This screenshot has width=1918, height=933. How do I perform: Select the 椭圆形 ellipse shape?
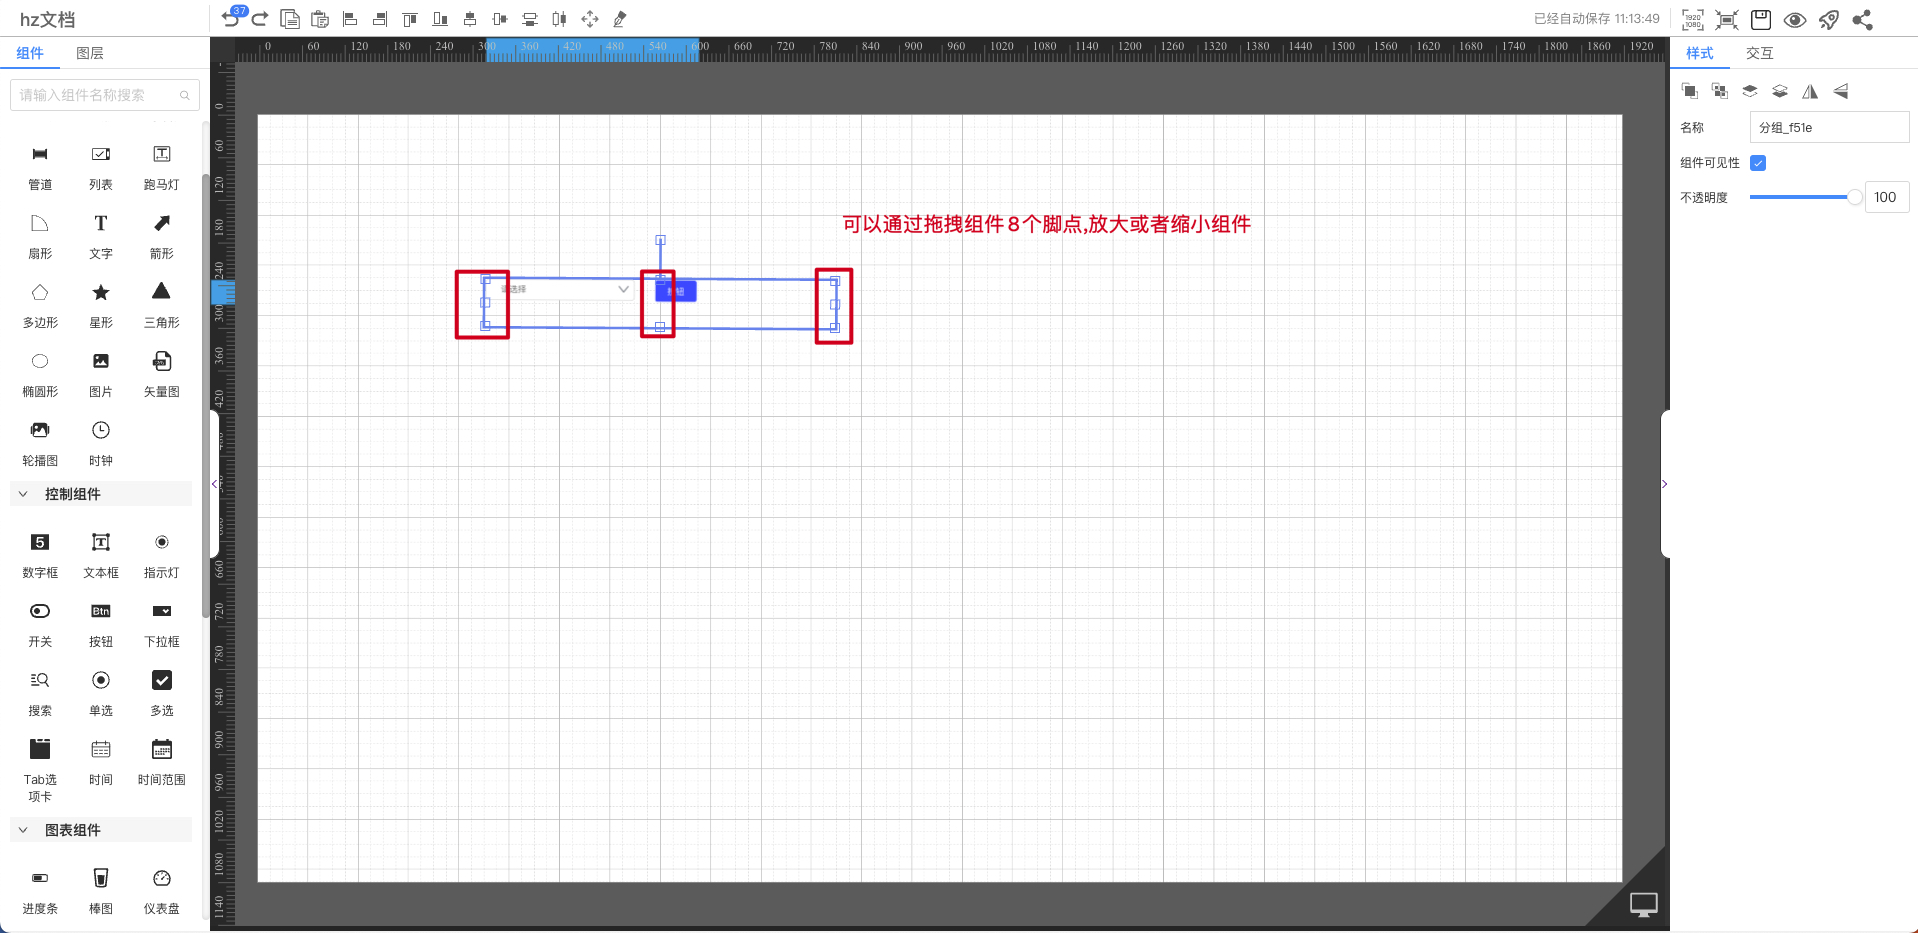point(40,374)
